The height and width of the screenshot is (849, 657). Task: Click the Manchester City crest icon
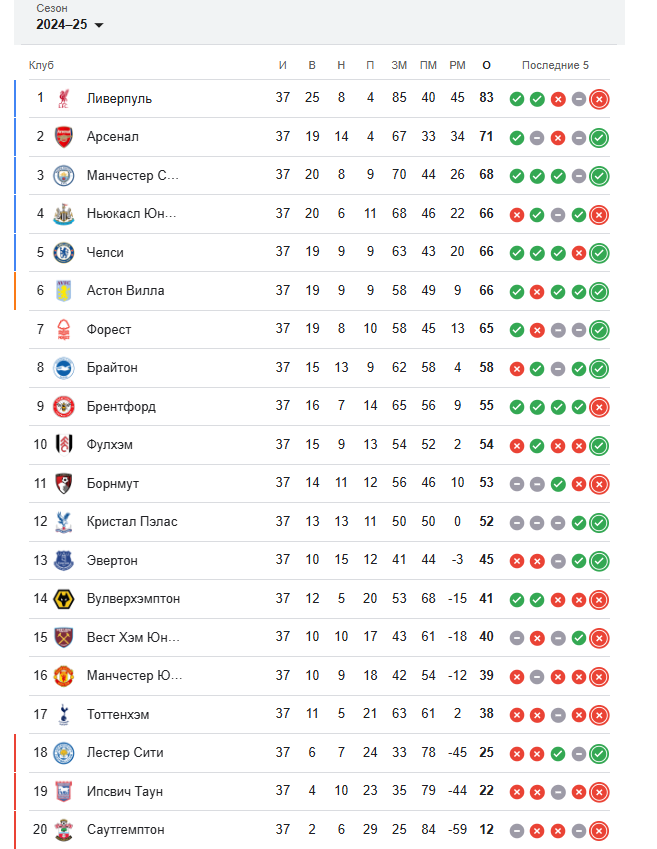click(x=64, y=176)
